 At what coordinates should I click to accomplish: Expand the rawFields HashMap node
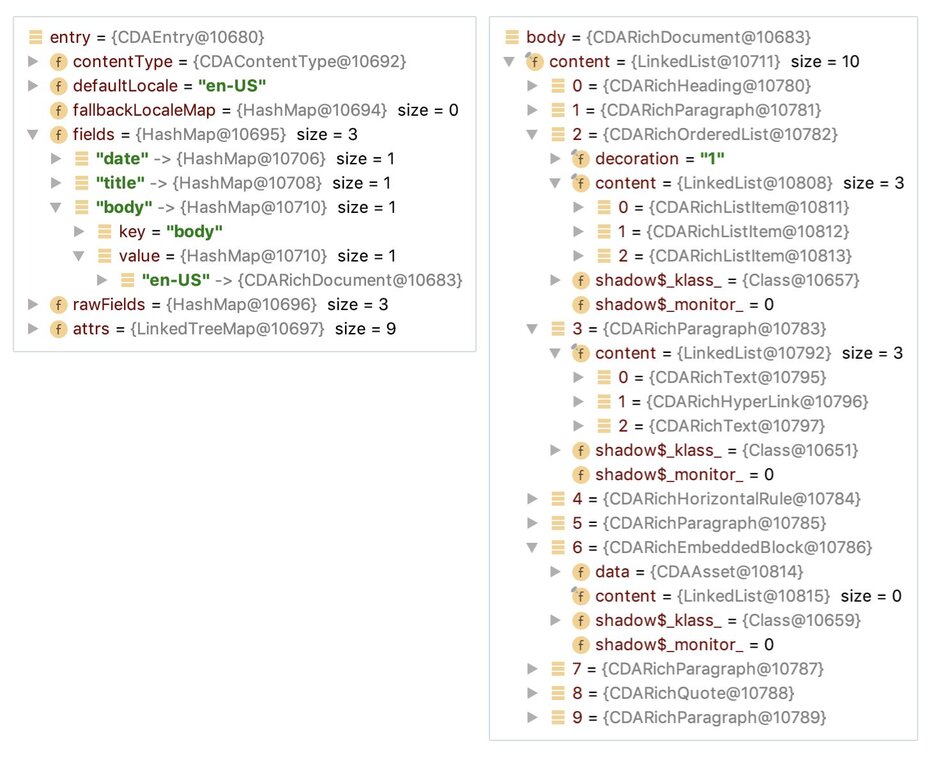click(33, 304)
